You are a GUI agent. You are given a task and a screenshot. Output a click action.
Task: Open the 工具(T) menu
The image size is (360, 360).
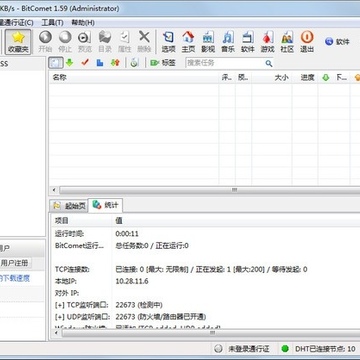pos(52,23)
